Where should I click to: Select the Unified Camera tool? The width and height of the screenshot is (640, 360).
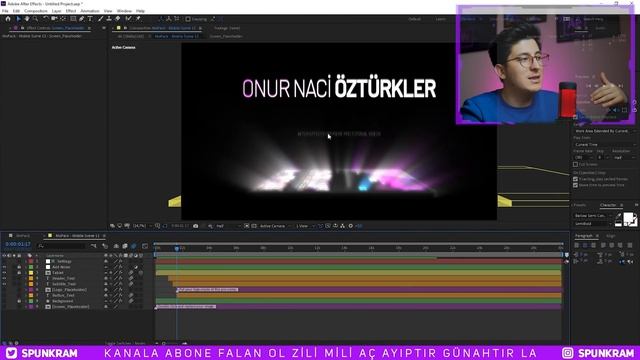tap(54, 19)
